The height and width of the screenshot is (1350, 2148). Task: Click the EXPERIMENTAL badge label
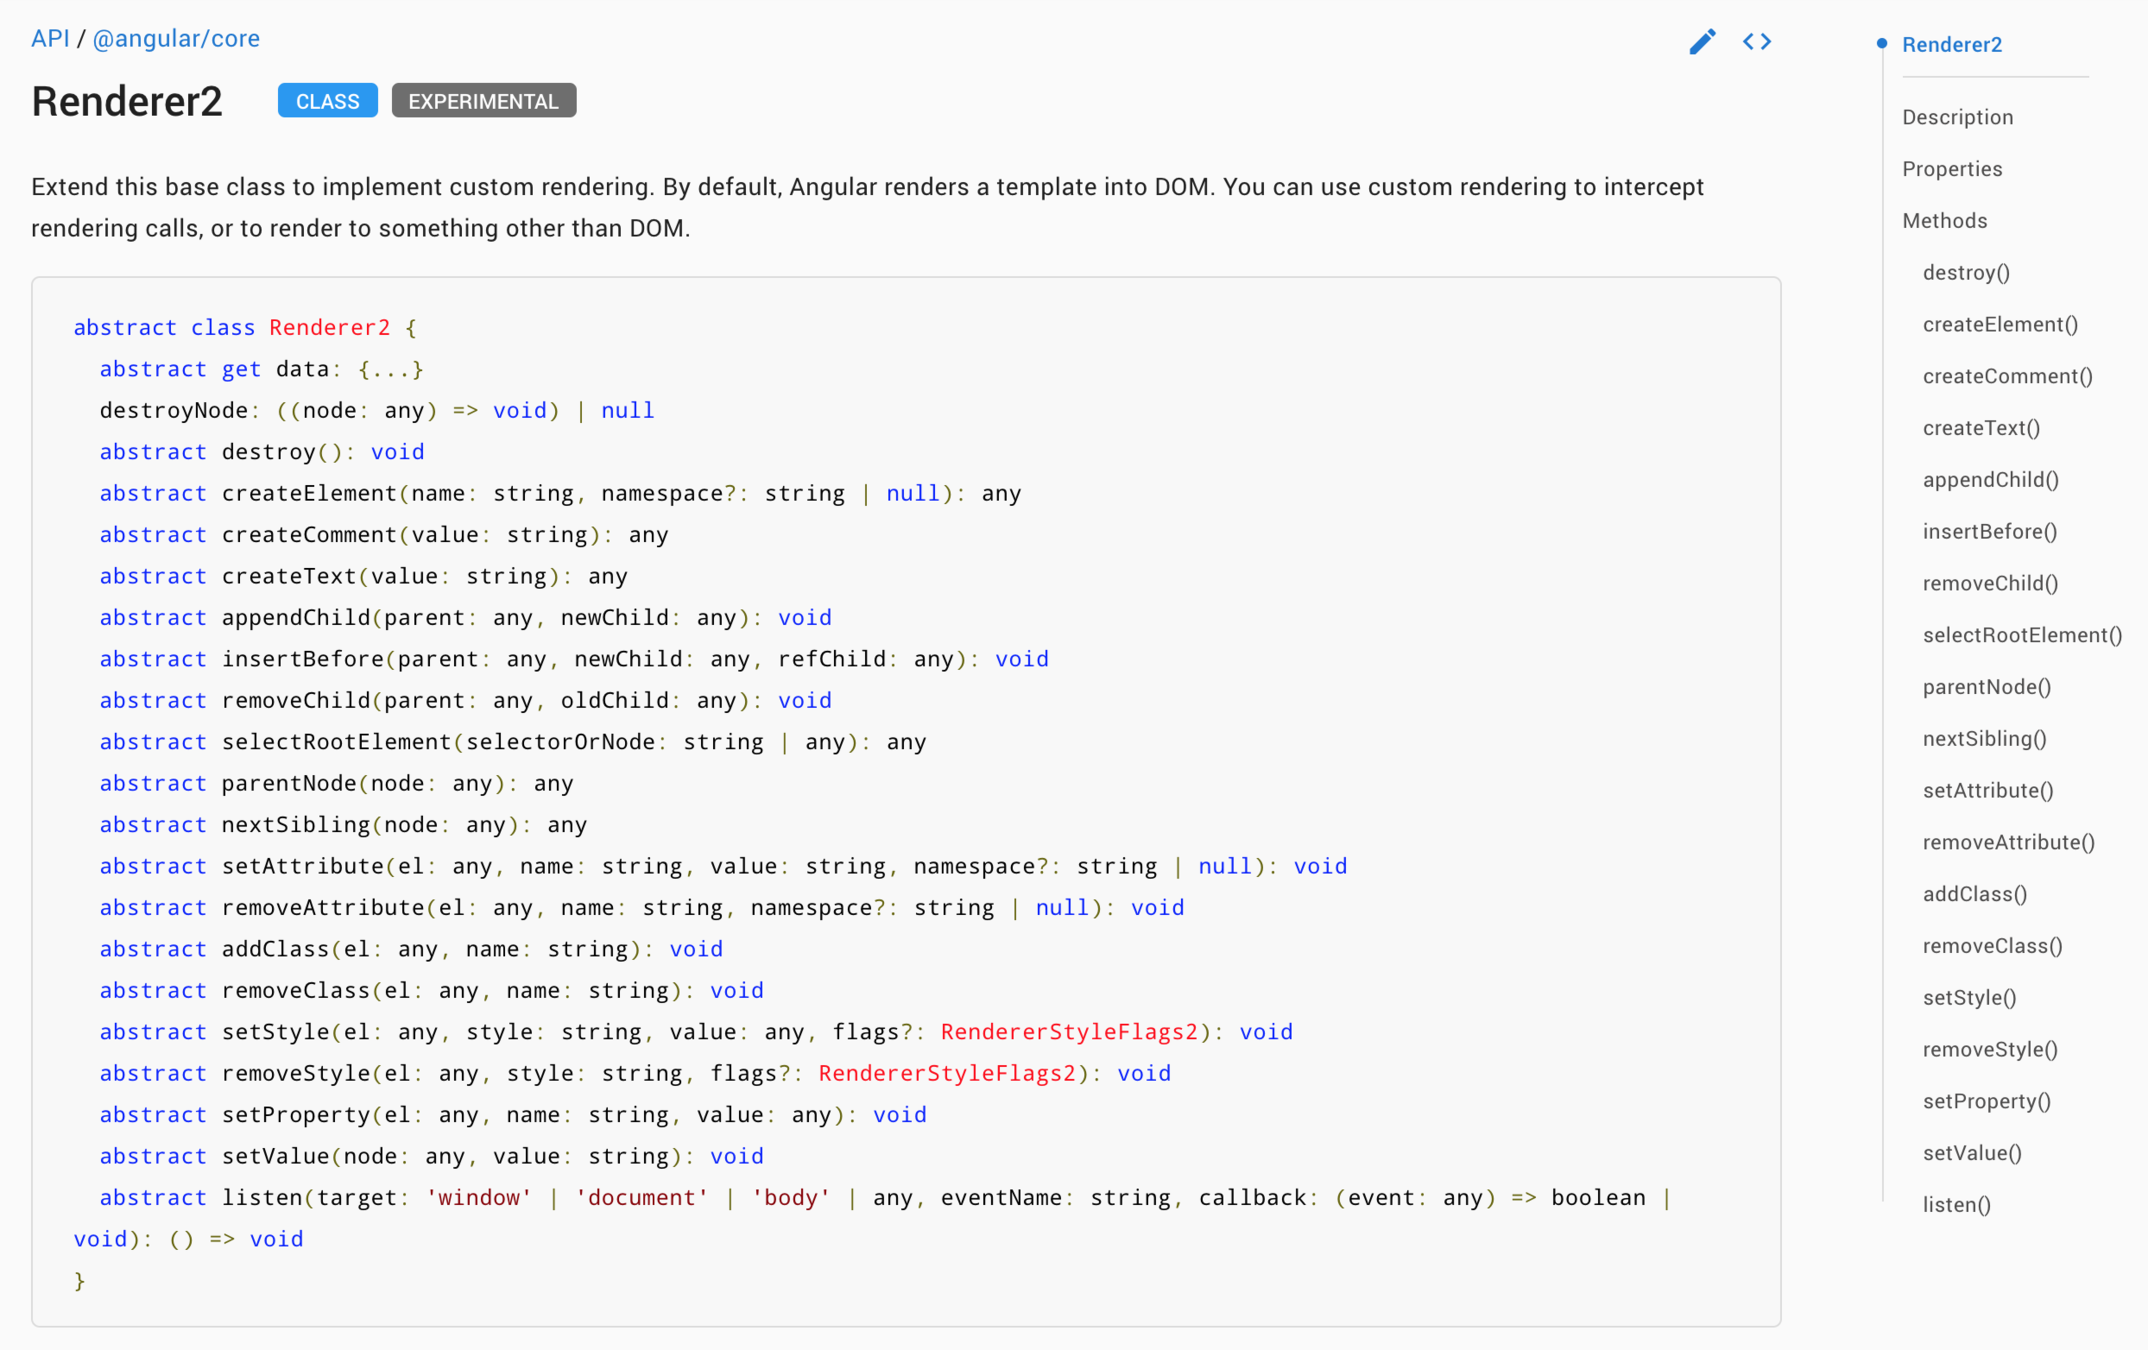(x=483, y=101)
